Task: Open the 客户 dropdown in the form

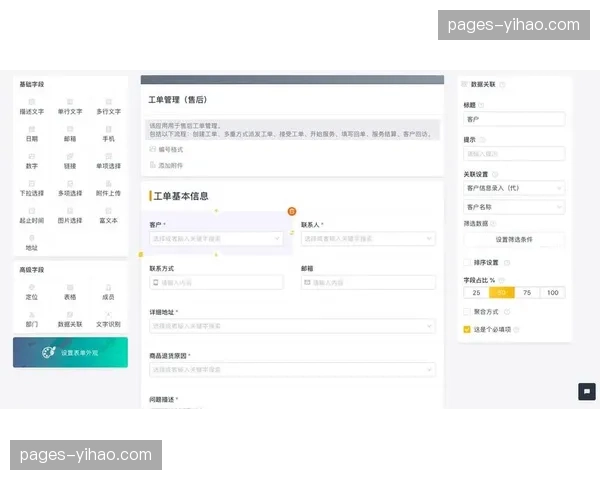Action: (216, 239)
